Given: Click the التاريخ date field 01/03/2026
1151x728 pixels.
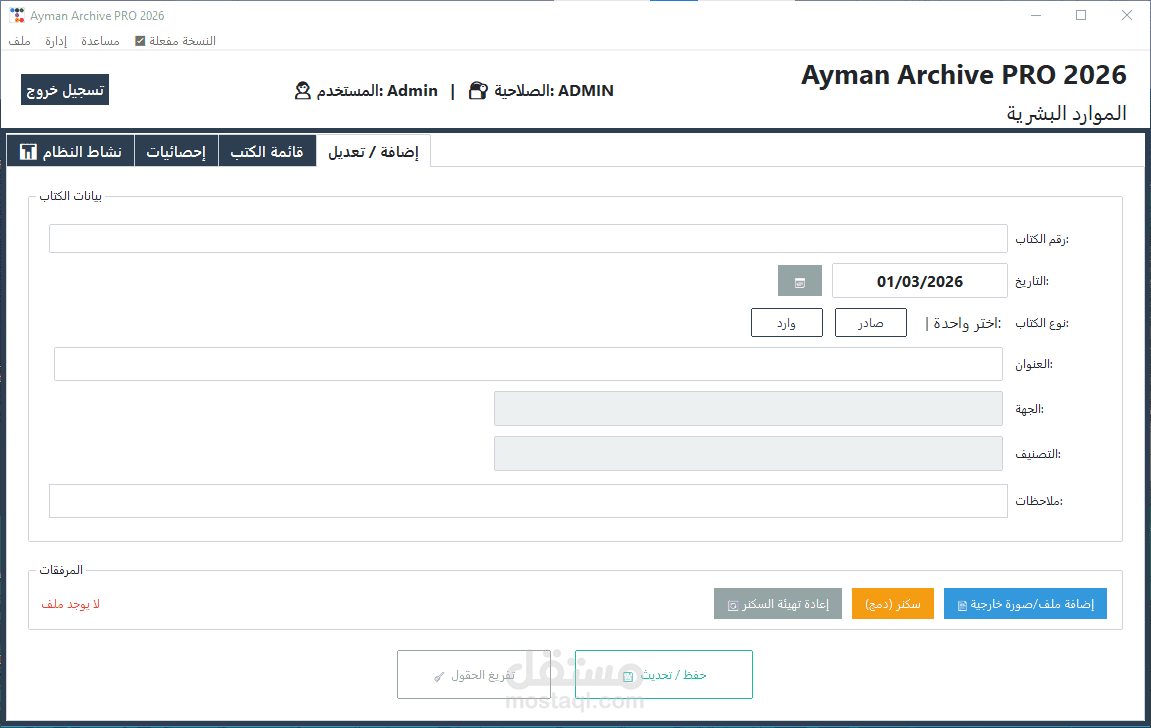Looking at the screenshot, I should (920, 281).
